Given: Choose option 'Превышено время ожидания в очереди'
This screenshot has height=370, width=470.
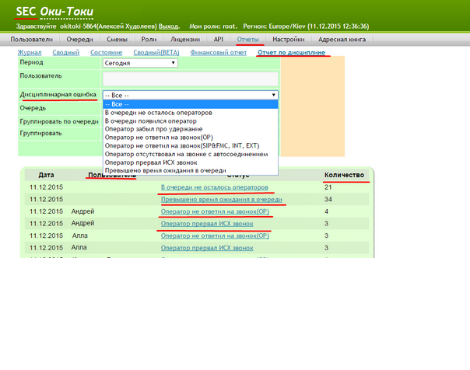Looking at the screenshot, I should pos(190,170).
